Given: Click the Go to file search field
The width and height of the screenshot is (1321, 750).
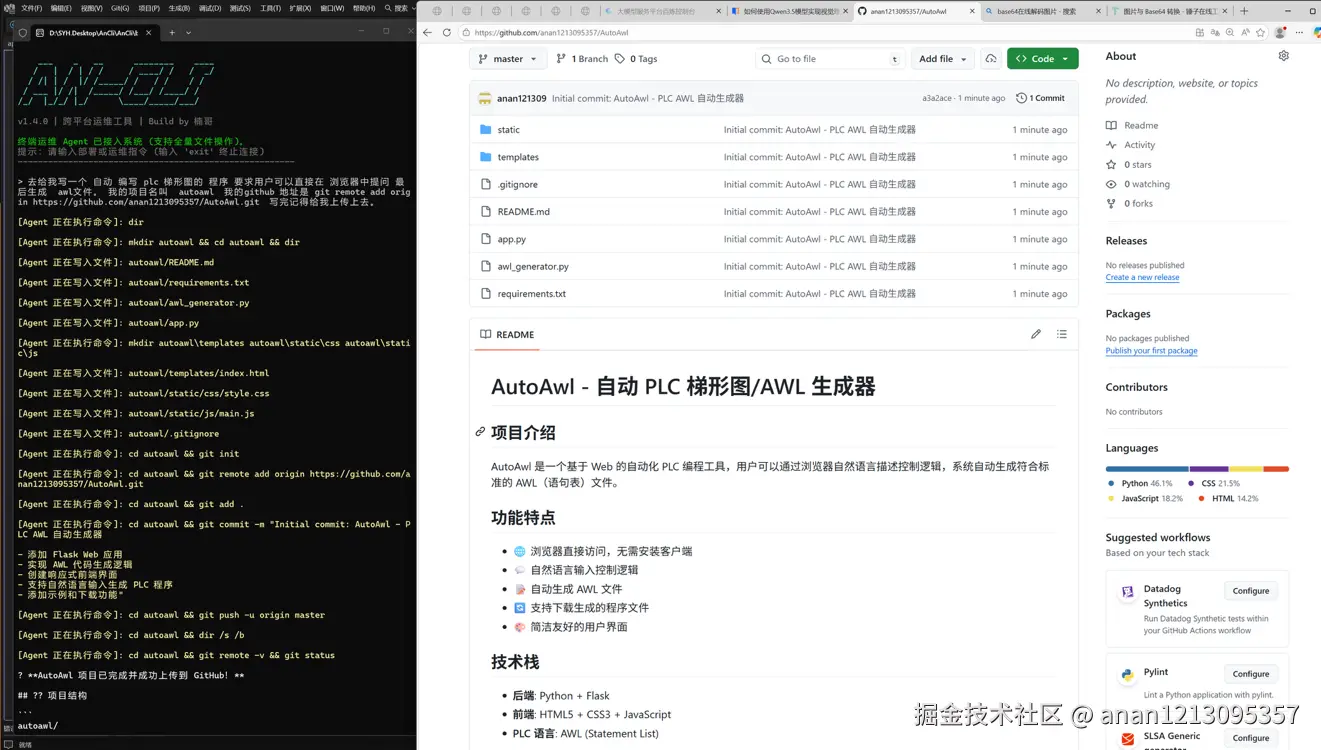Looking at the screenshot, I should [830, 58].
